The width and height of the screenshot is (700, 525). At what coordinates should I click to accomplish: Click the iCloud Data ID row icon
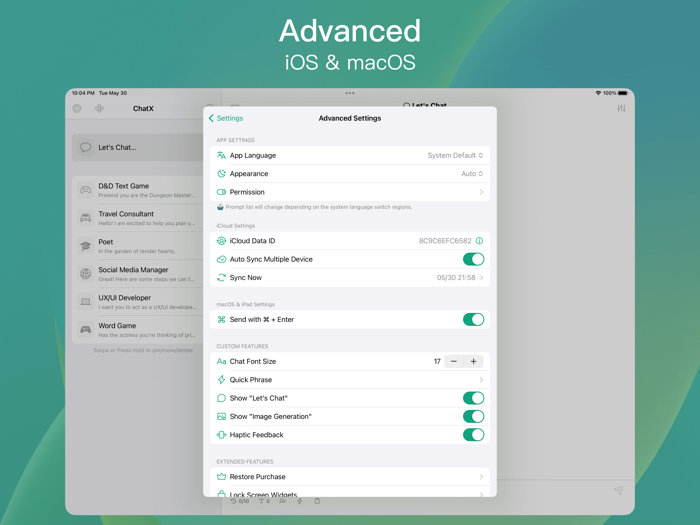(221, 241)
